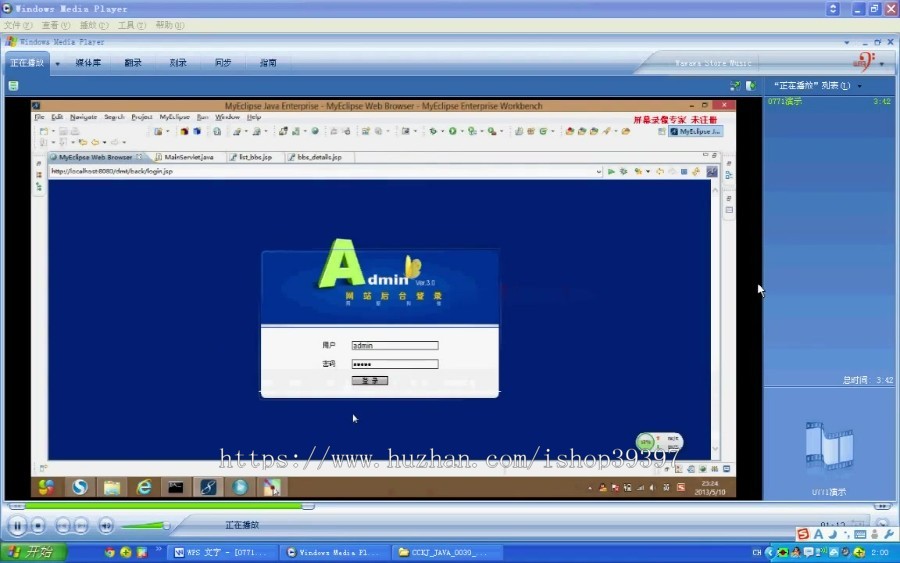The image size is (900, 563).
Task: Switch to the 翻录 tab
Action: point(133,63)
